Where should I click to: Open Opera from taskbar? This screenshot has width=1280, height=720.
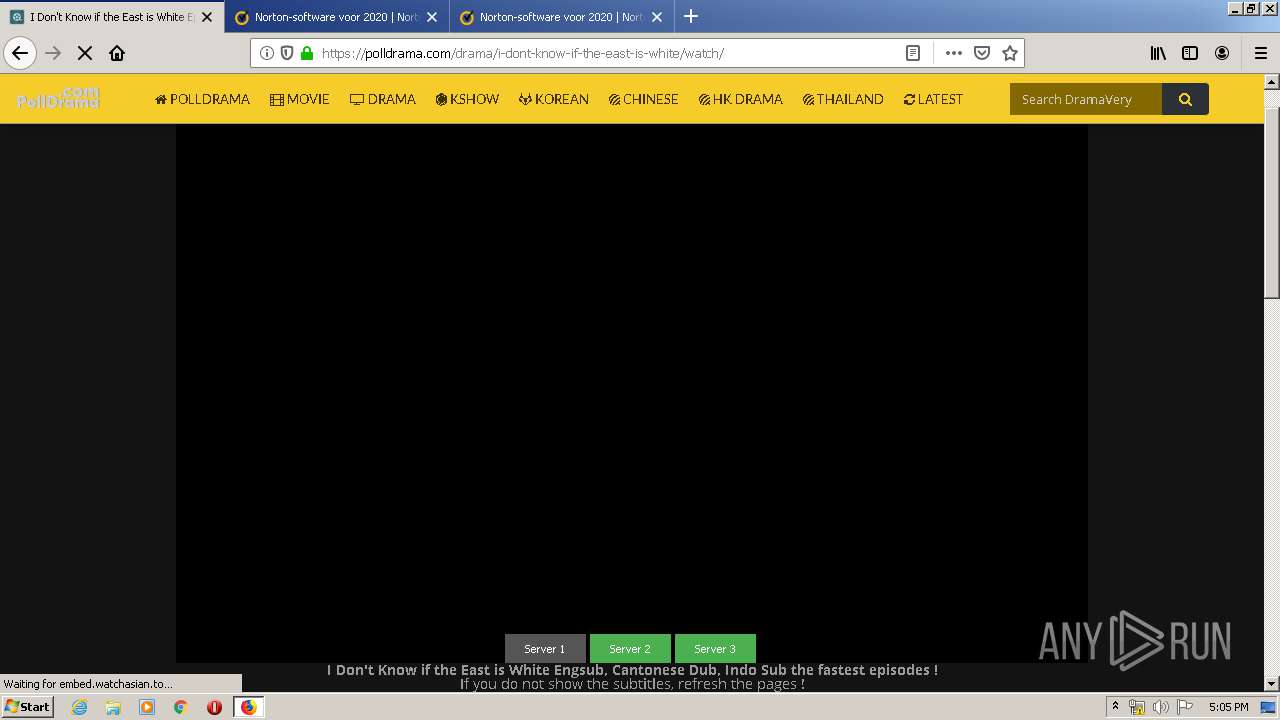(x=214, y=707)
